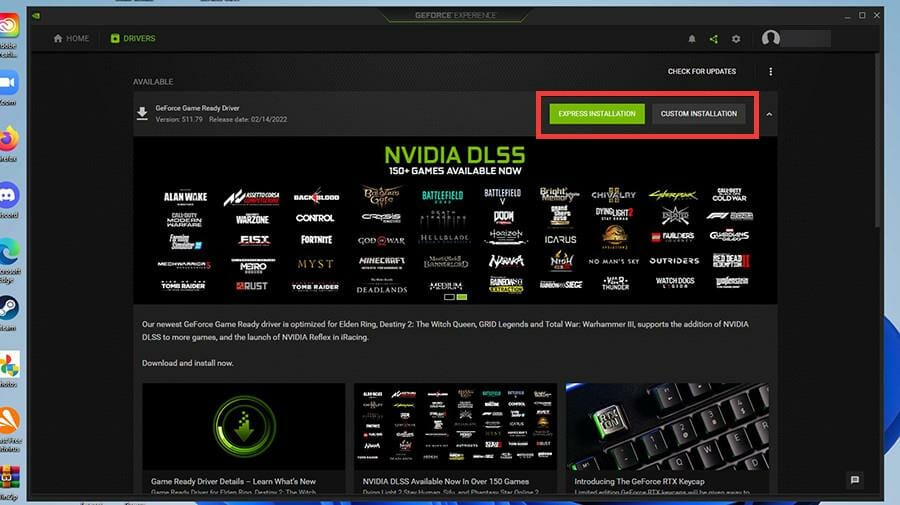The width and height of the screenshot is (900, 505).
Task: Click 'Introducing The GeForce RTX Keycap' title
Action: 639,481
